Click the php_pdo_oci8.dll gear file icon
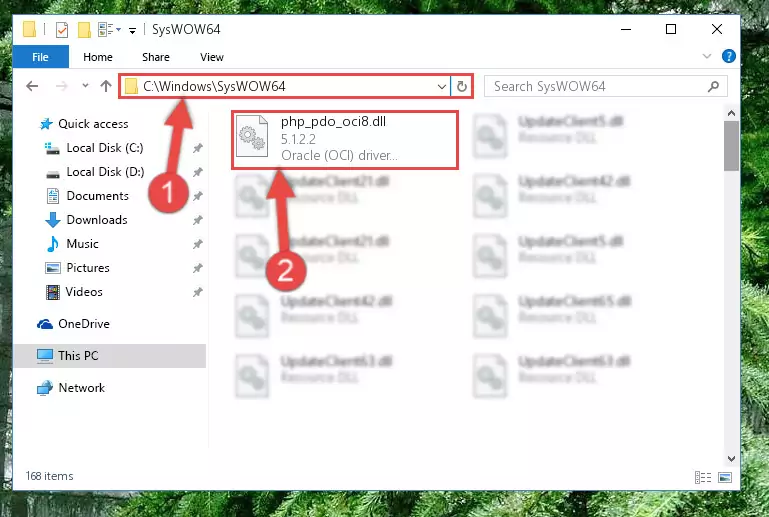The height and width of the screenshot is (517, 769). (252, 136)
